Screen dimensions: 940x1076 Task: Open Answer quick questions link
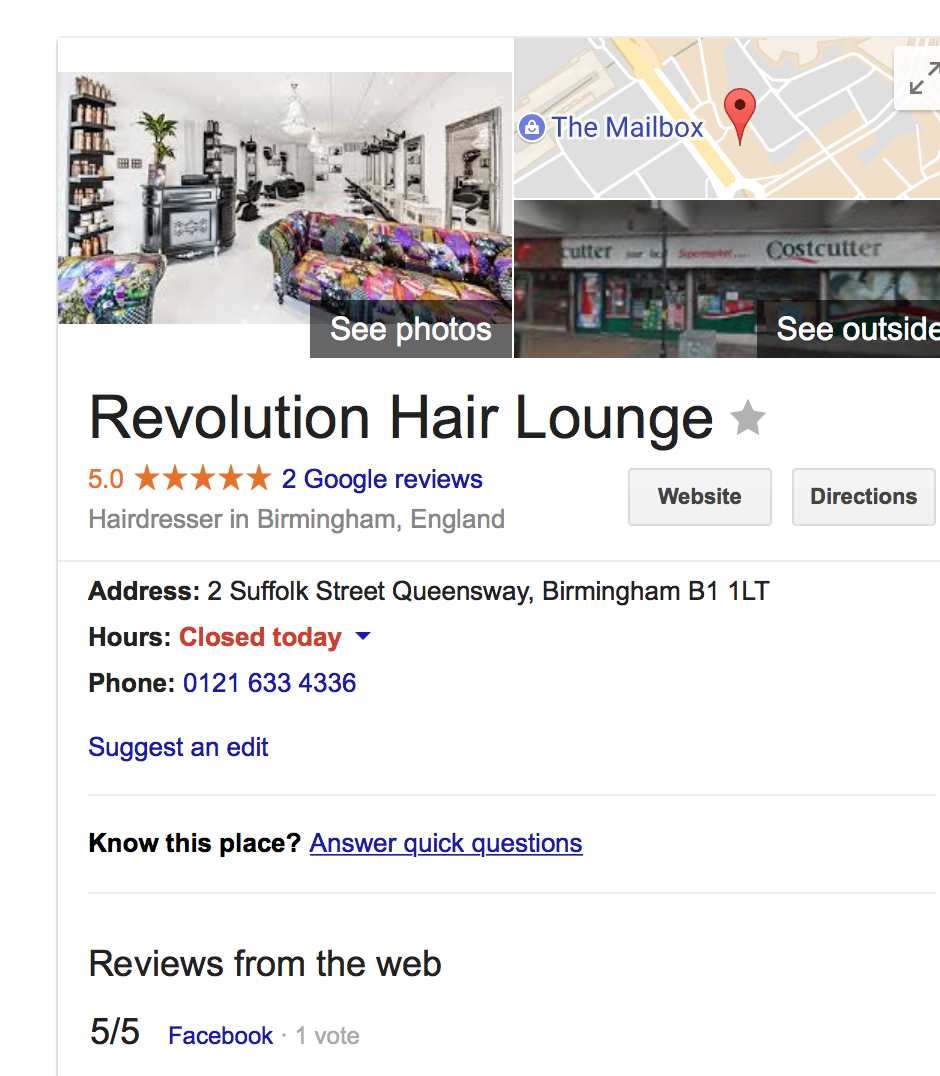[x=446, y=843]
